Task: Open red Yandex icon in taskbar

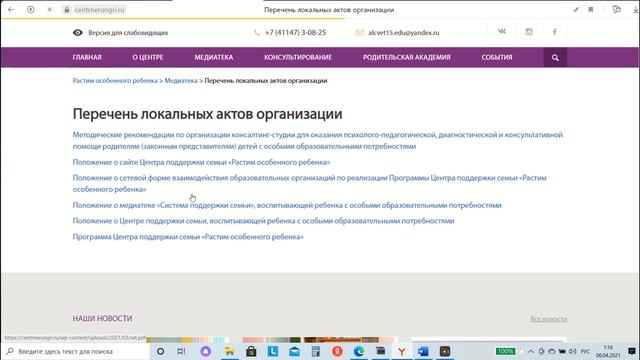Action: (337, 351)
